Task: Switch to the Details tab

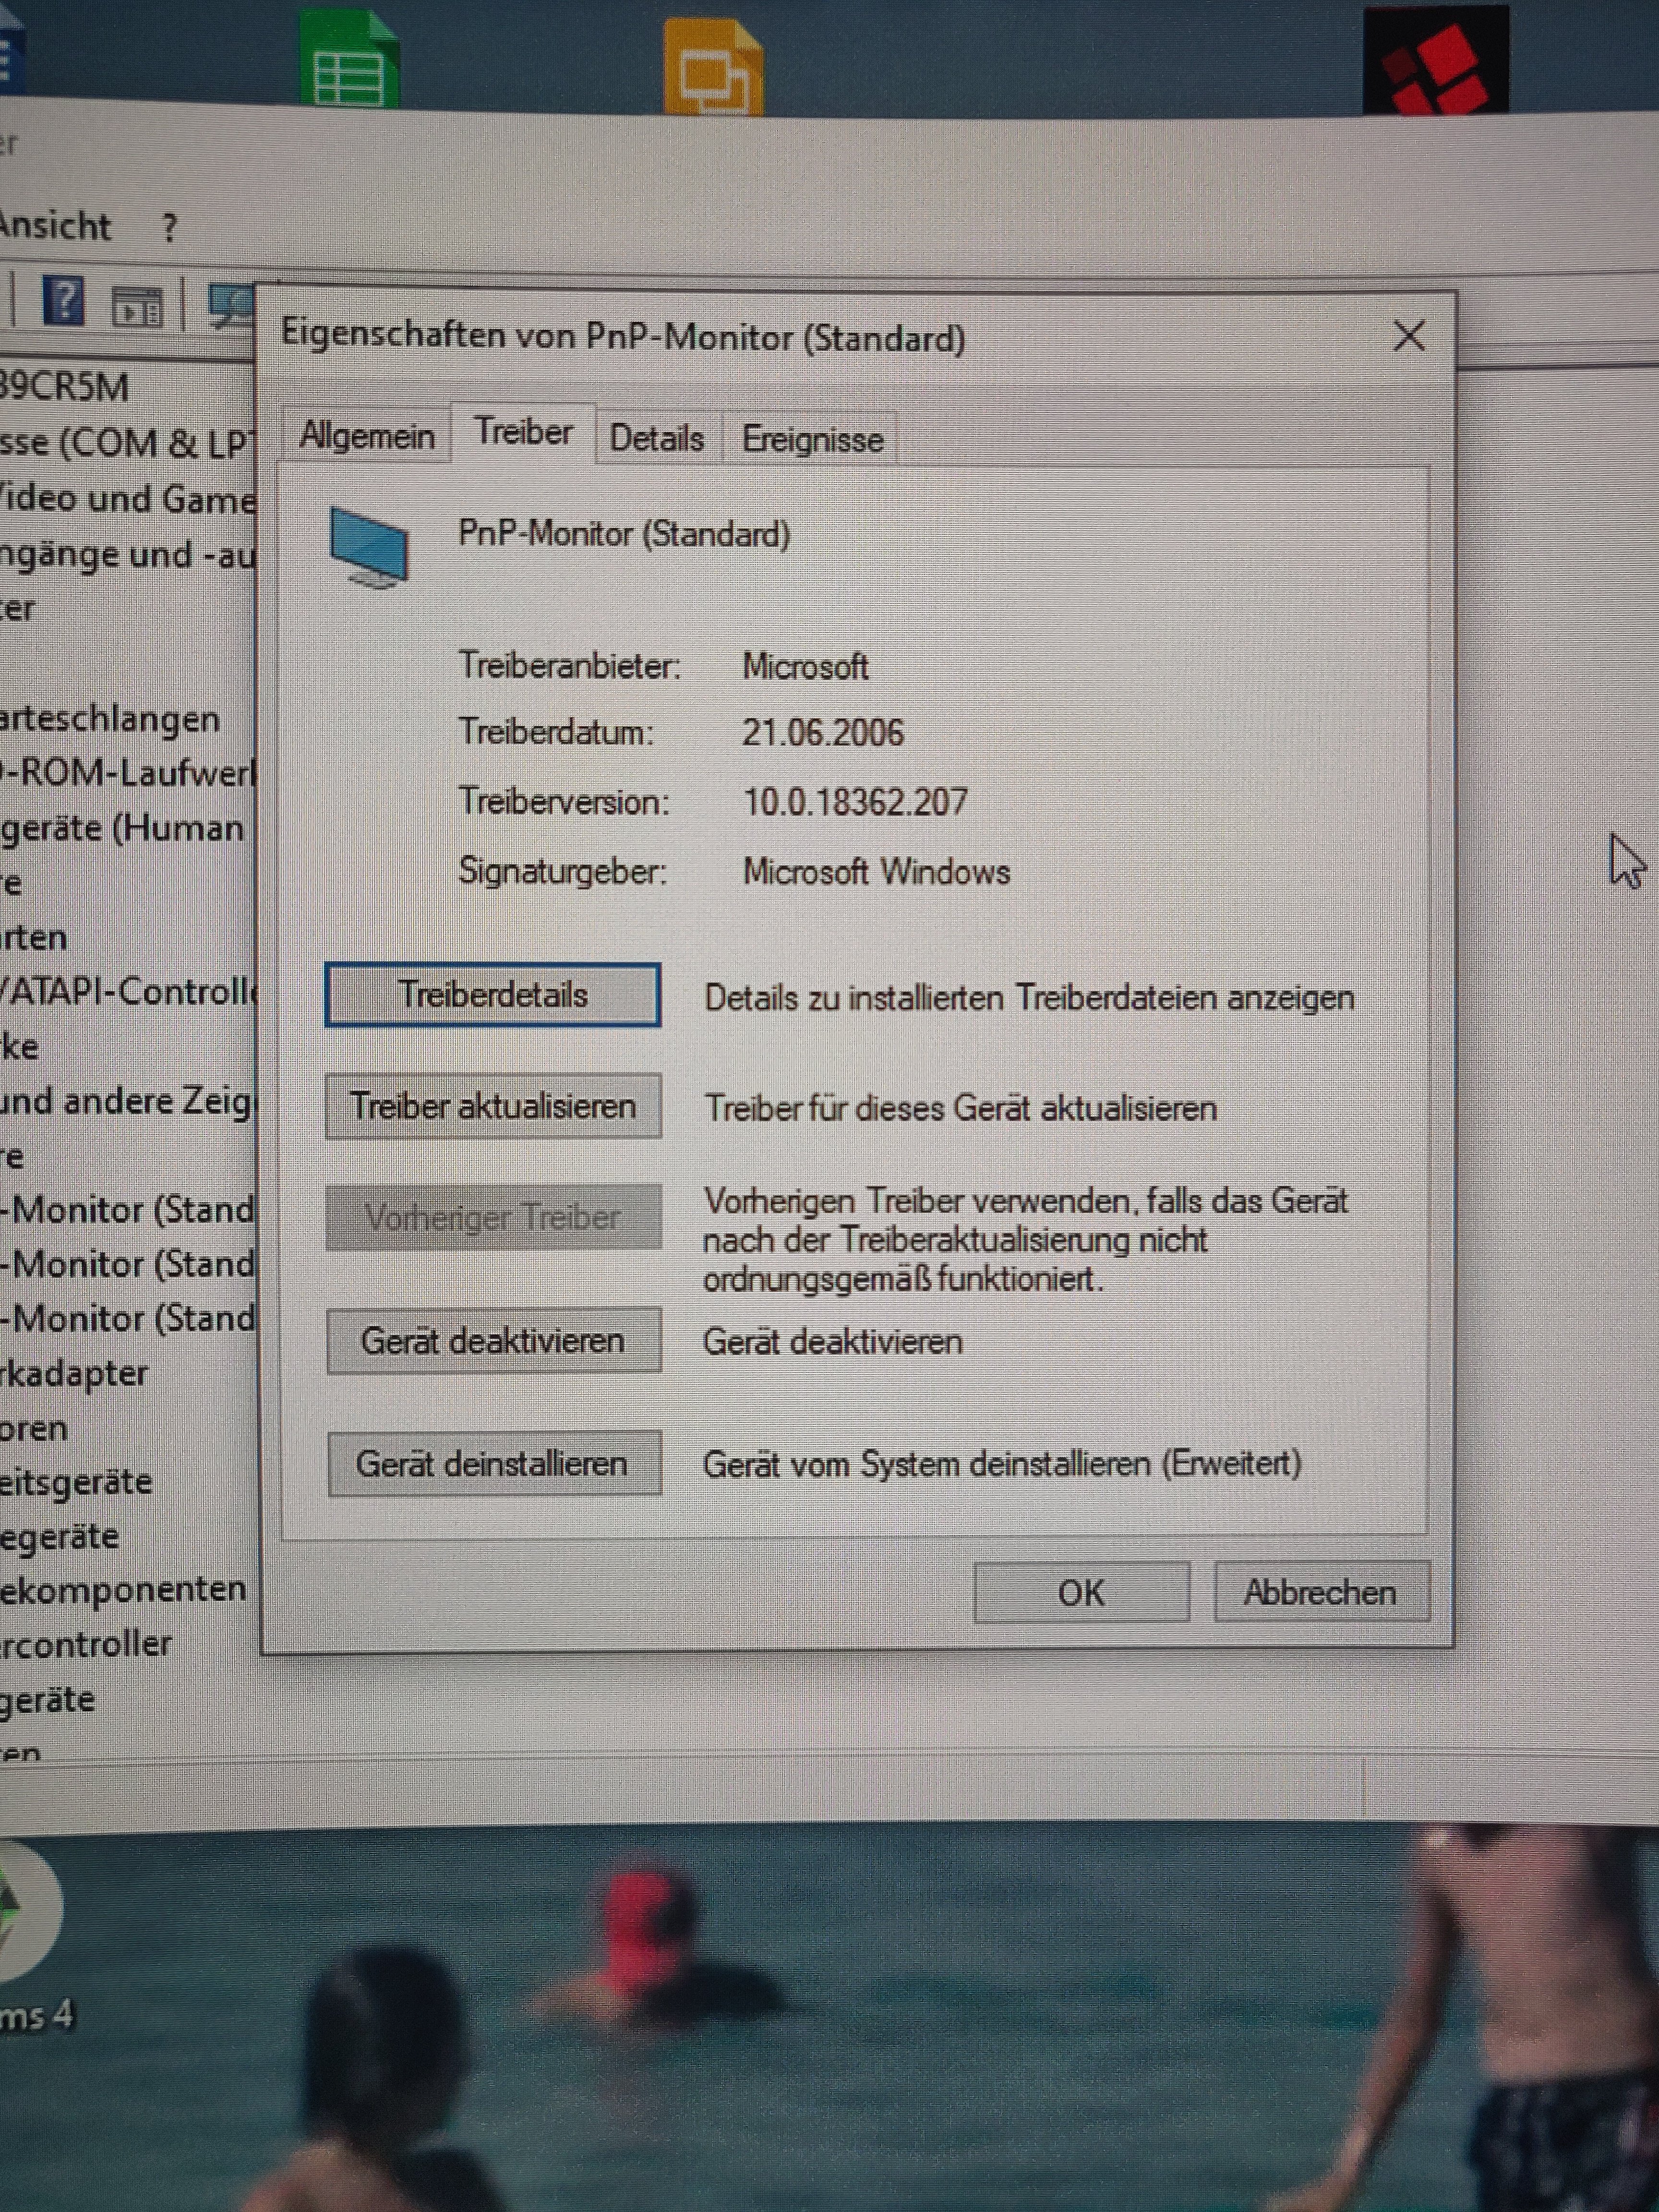Action: point(656,439)
